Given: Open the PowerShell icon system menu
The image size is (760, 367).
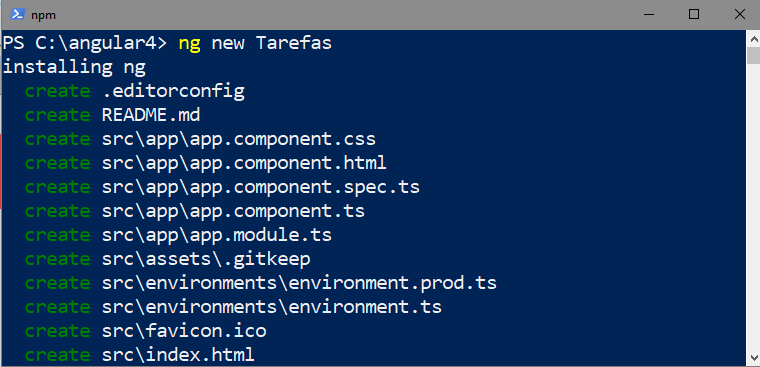Looking at the screenshot, I should 17,15.
